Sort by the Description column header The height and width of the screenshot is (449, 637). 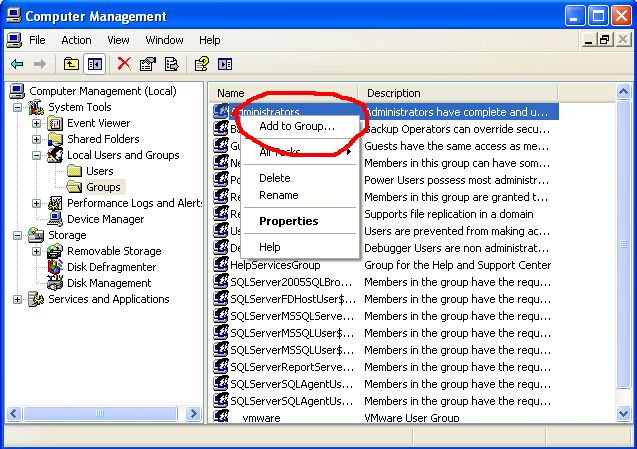coord(458,93)
